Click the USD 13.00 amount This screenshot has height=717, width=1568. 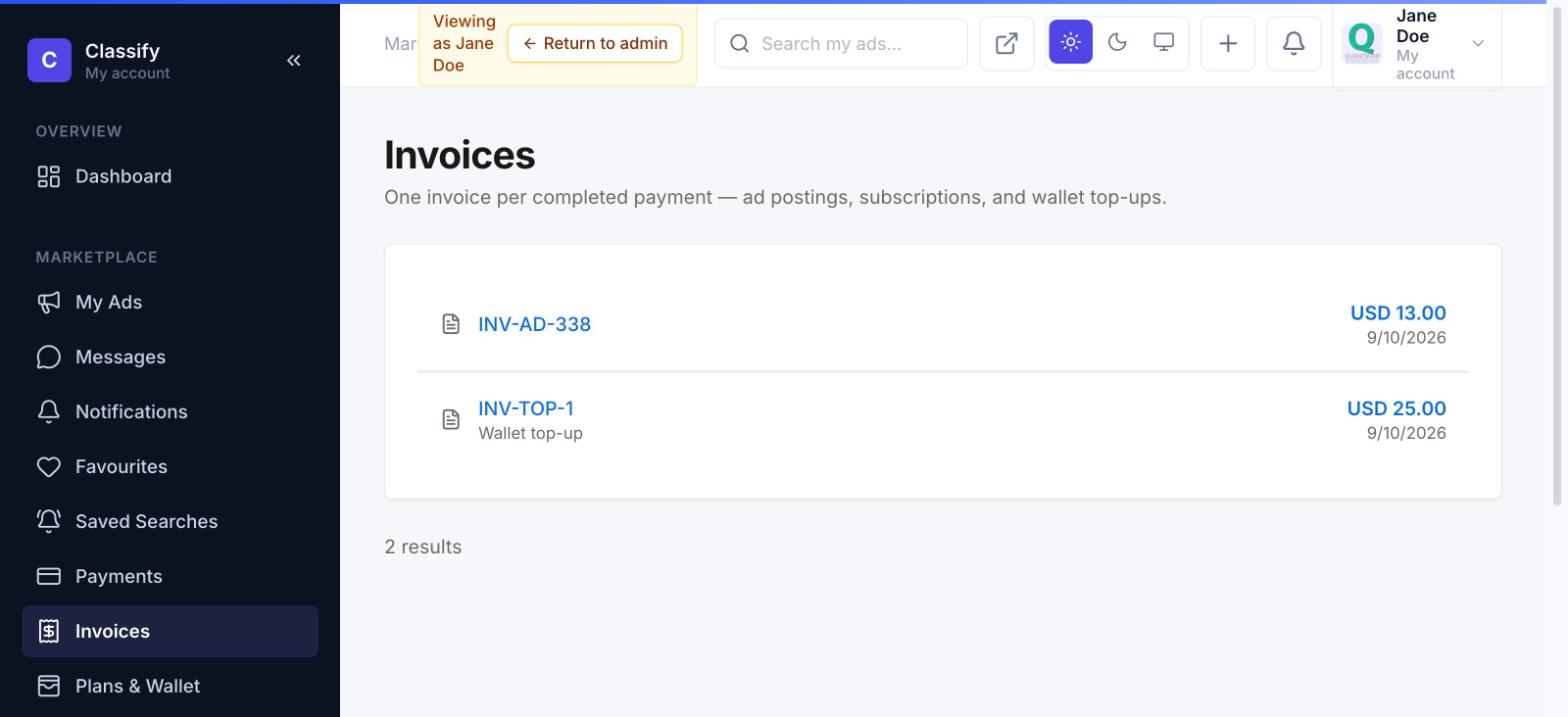[1398, 313]
